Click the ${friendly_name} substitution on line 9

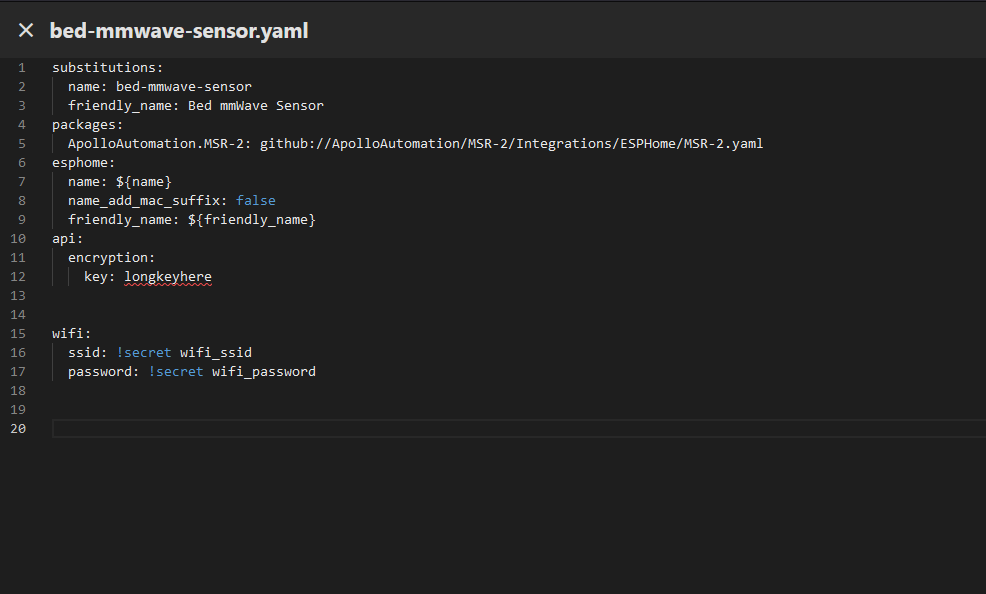pos(251,219)
